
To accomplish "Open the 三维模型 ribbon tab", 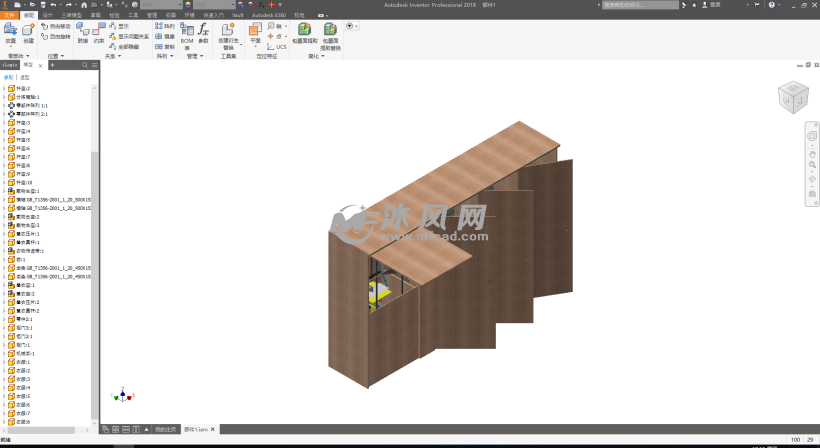I will [70, 16].
